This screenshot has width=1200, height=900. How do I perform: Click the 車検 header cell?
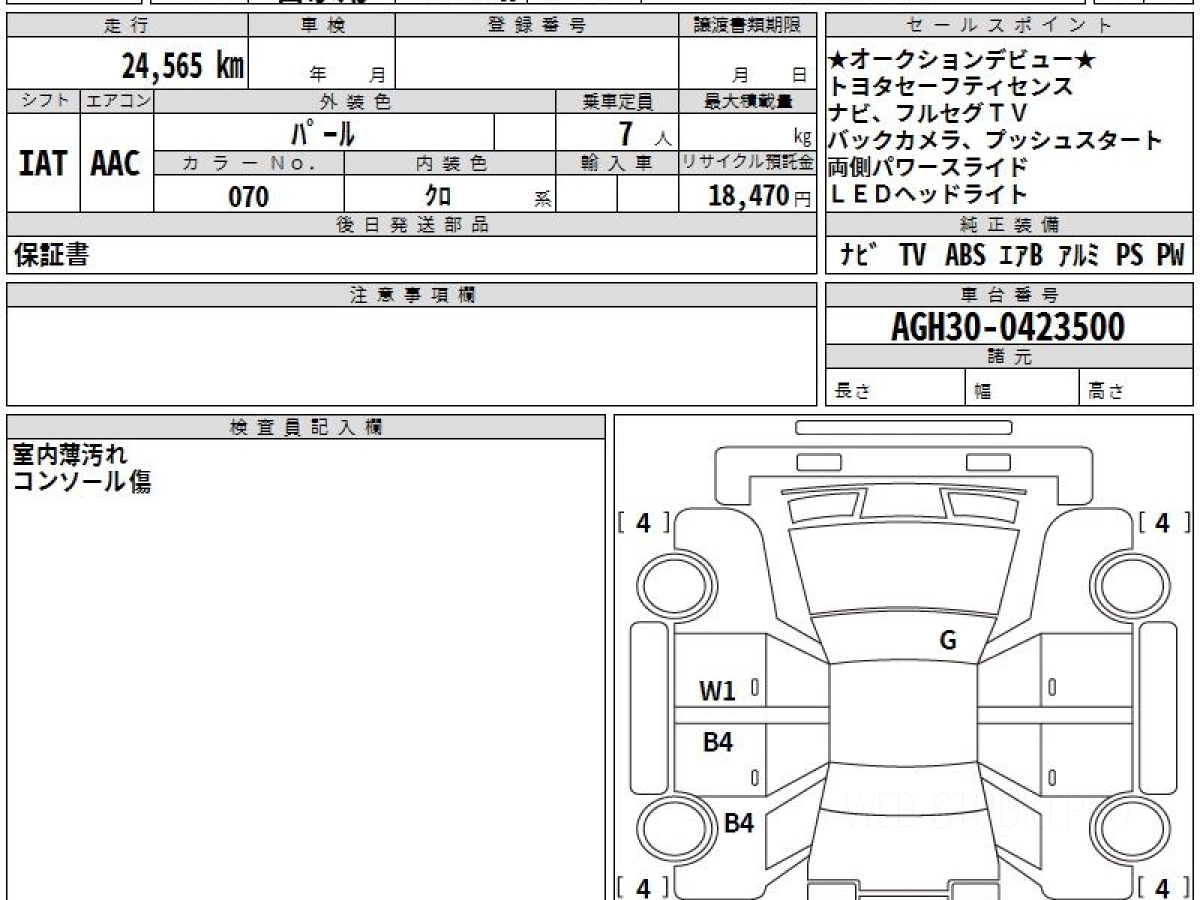(x=322, y=26)
